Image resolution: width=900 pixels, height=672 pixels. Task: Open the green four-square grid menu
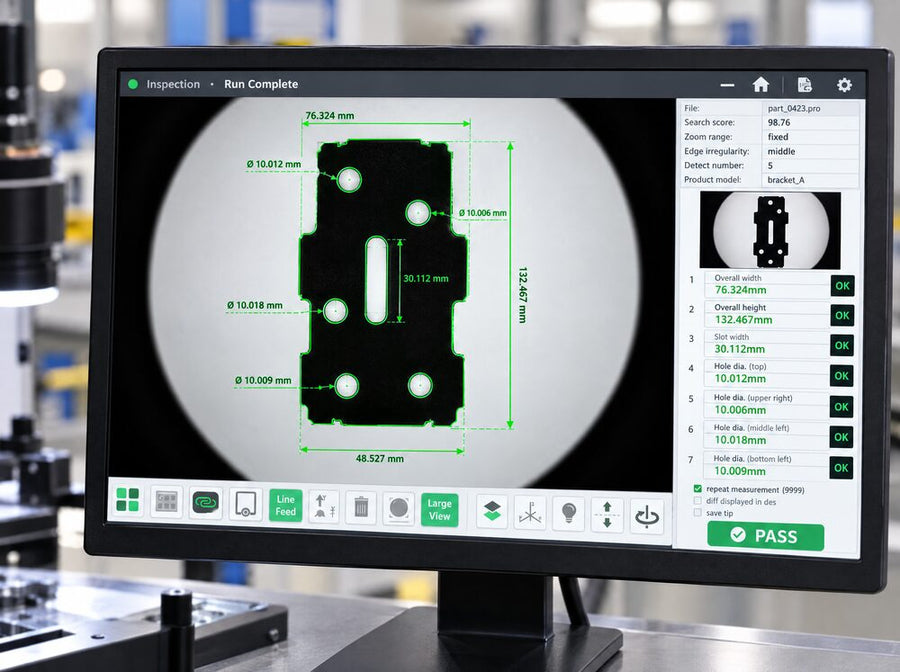(x=127, y=499)
